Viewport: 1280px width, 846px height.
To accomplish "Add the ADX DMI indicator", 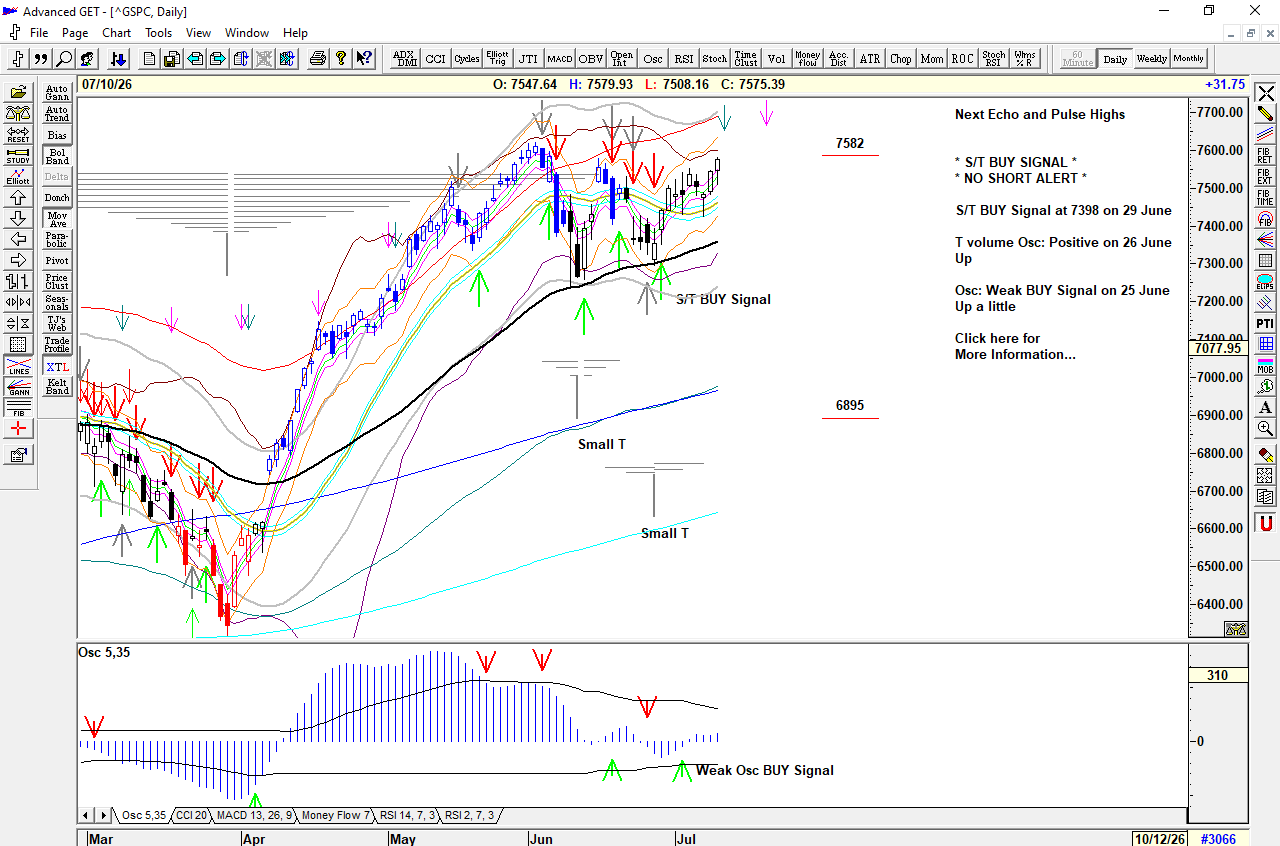I will 405,59.
